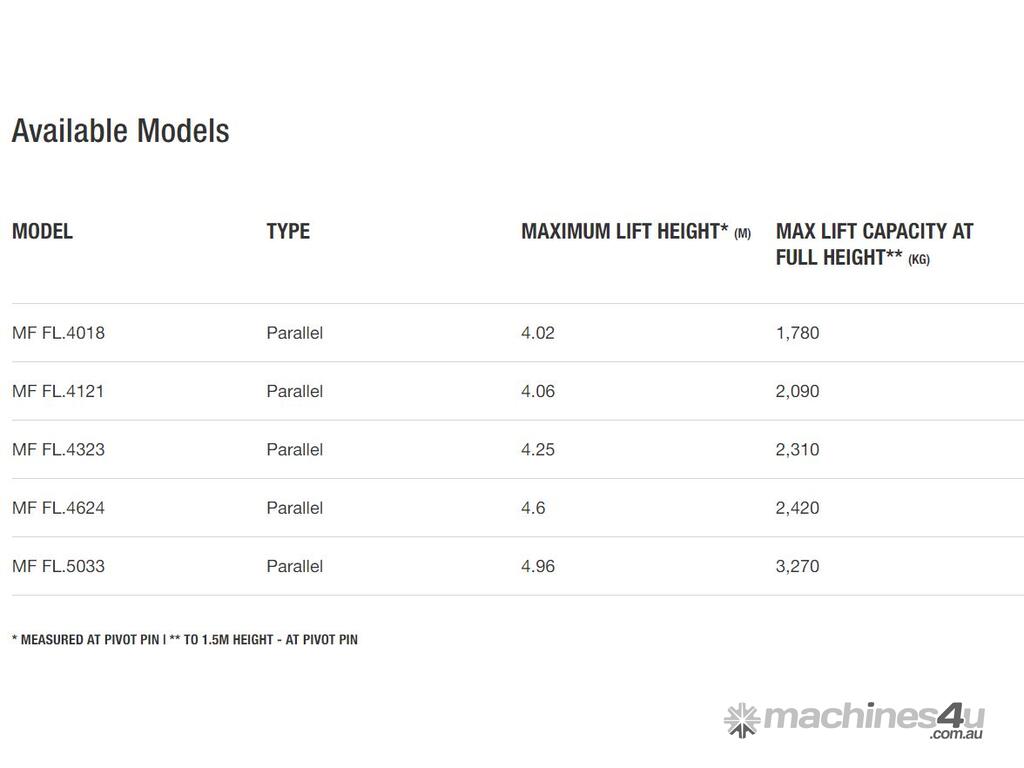Click the MAX LIFT CAPACITY column header
1024x768 pixels.
tap(874, 244)
